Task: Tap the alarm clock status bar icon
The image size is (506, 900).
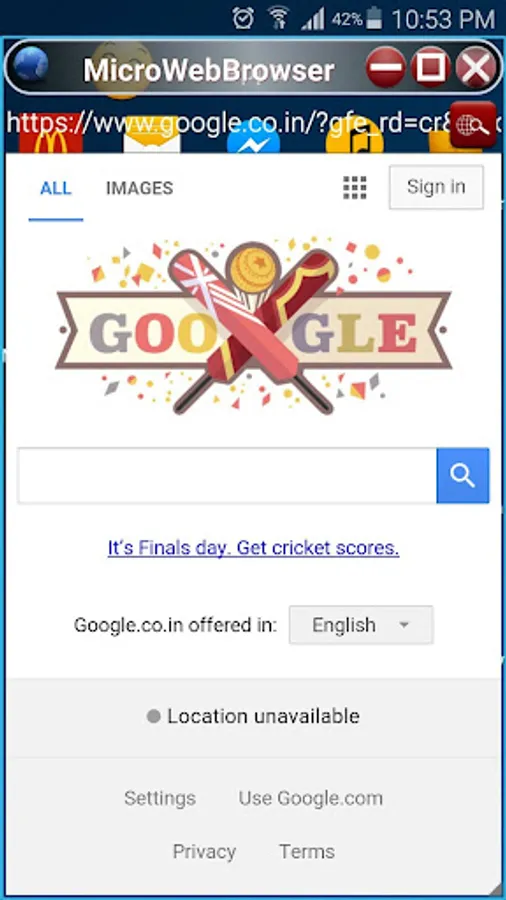Action: [x=243, y=18]
